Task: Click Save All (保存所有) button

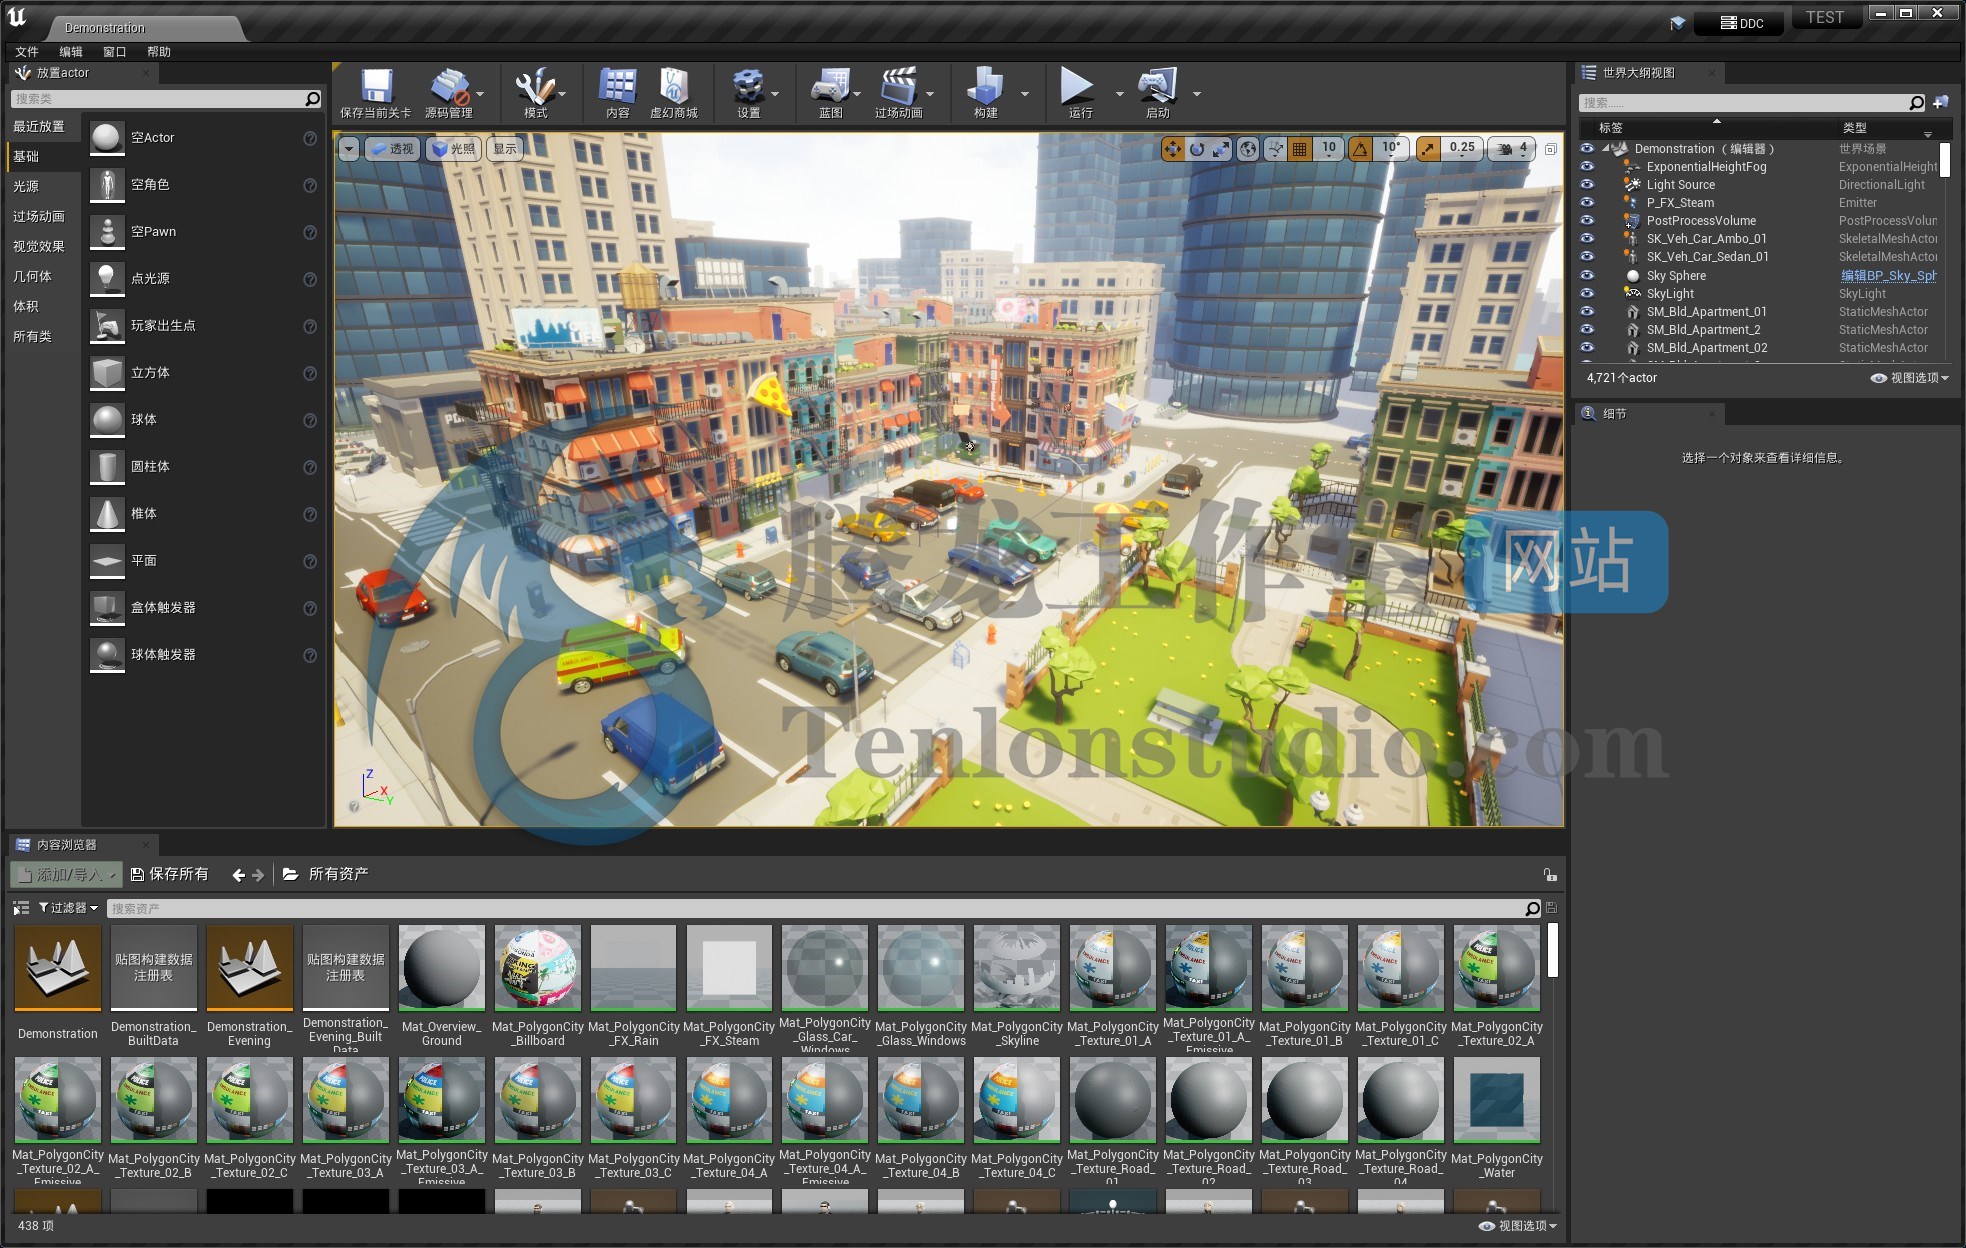Action: point(170,875)
